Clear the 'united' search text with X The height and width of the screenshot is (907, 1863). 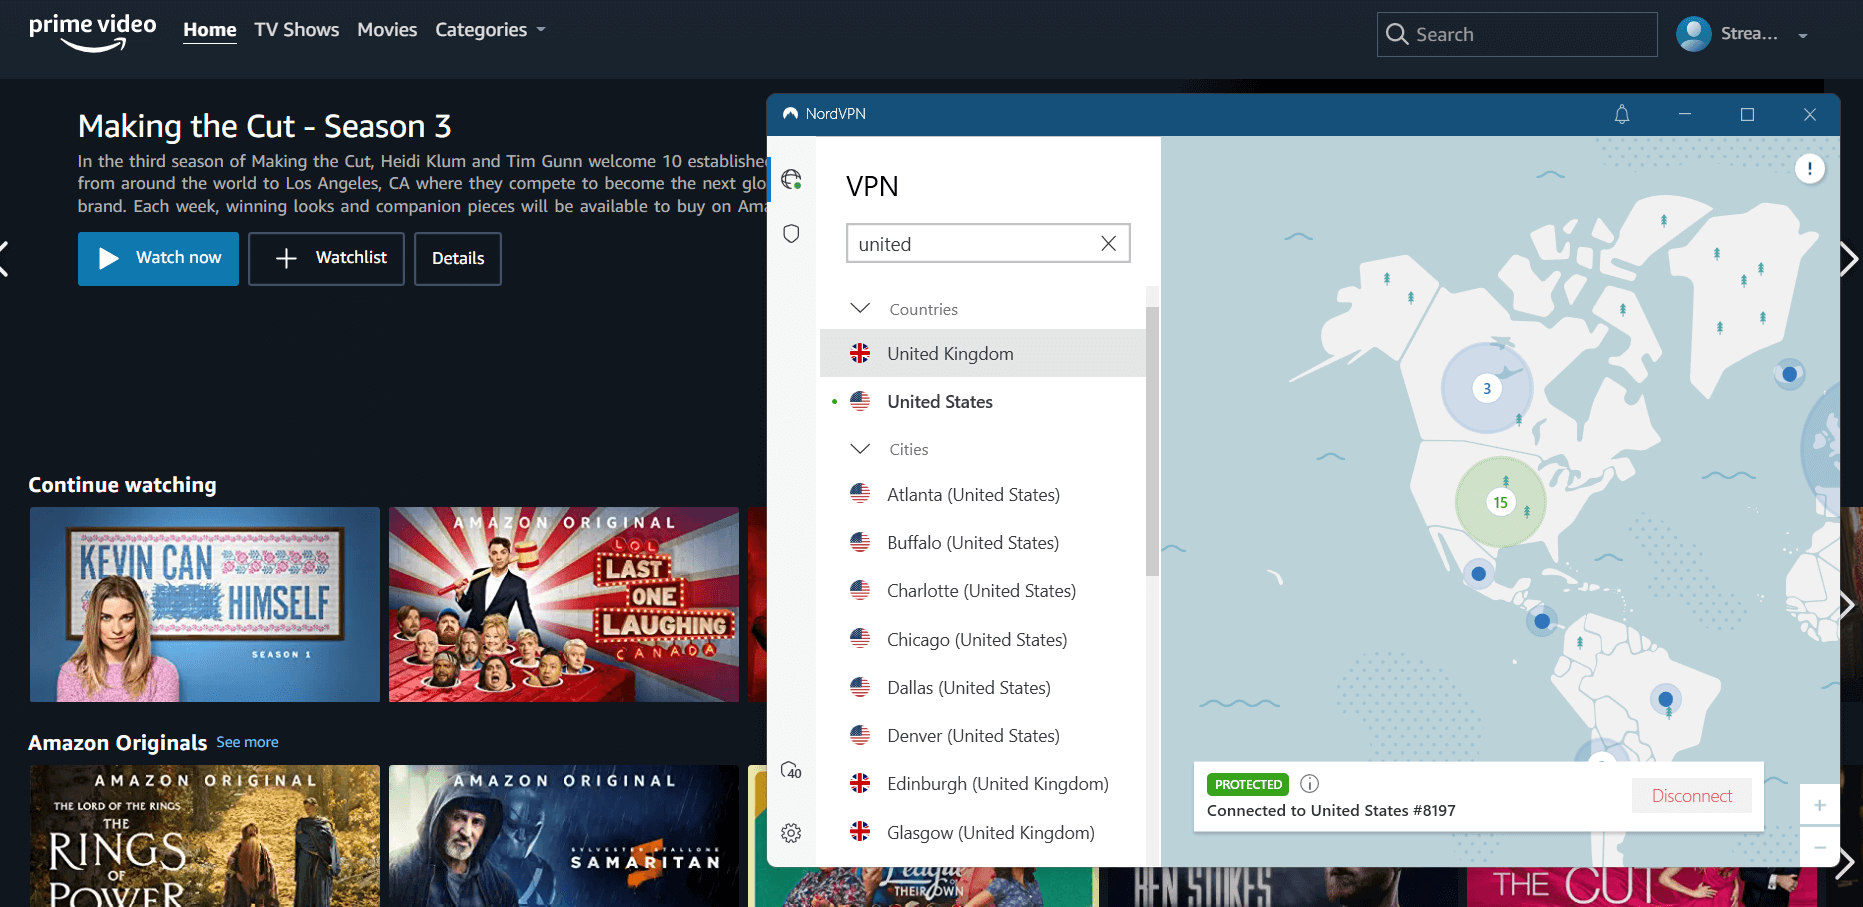tap(1108, 243)
